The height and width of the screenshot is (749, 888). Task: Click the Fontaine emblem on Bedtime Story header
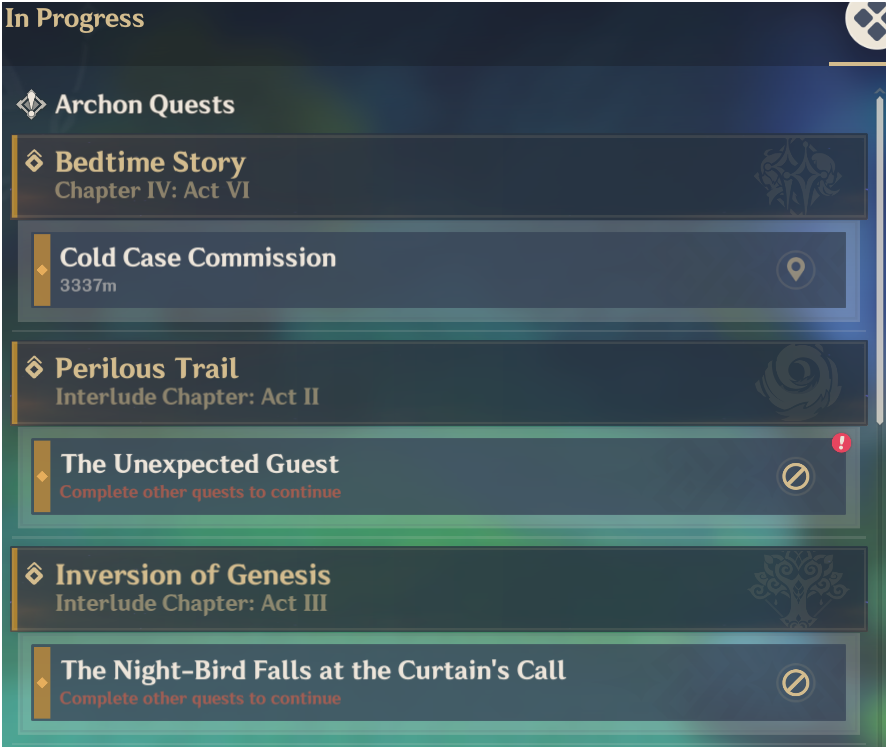[x=799, y=176]
